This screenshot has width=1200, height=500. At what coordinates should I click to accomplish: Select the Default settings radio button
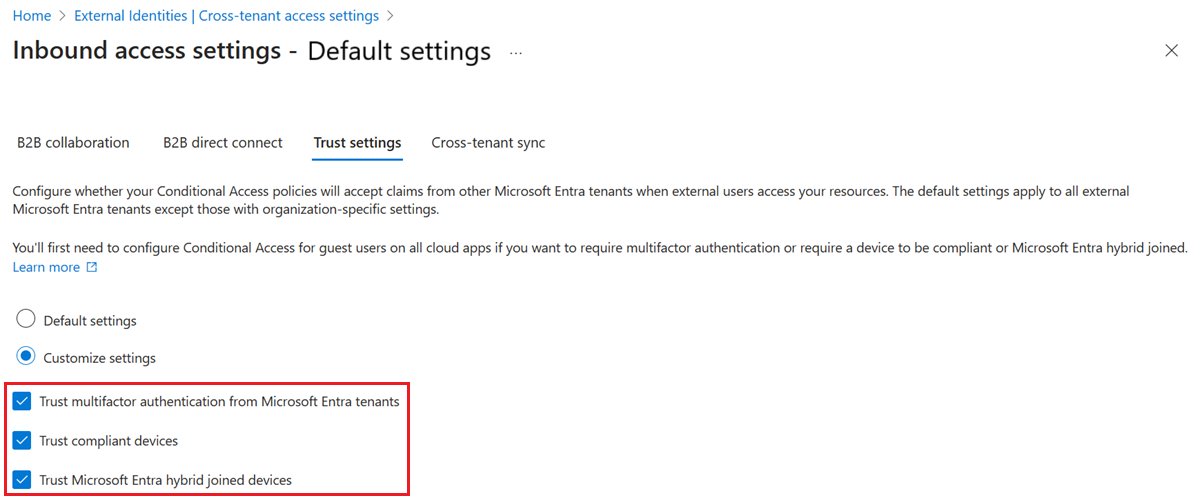pos(26,320)
